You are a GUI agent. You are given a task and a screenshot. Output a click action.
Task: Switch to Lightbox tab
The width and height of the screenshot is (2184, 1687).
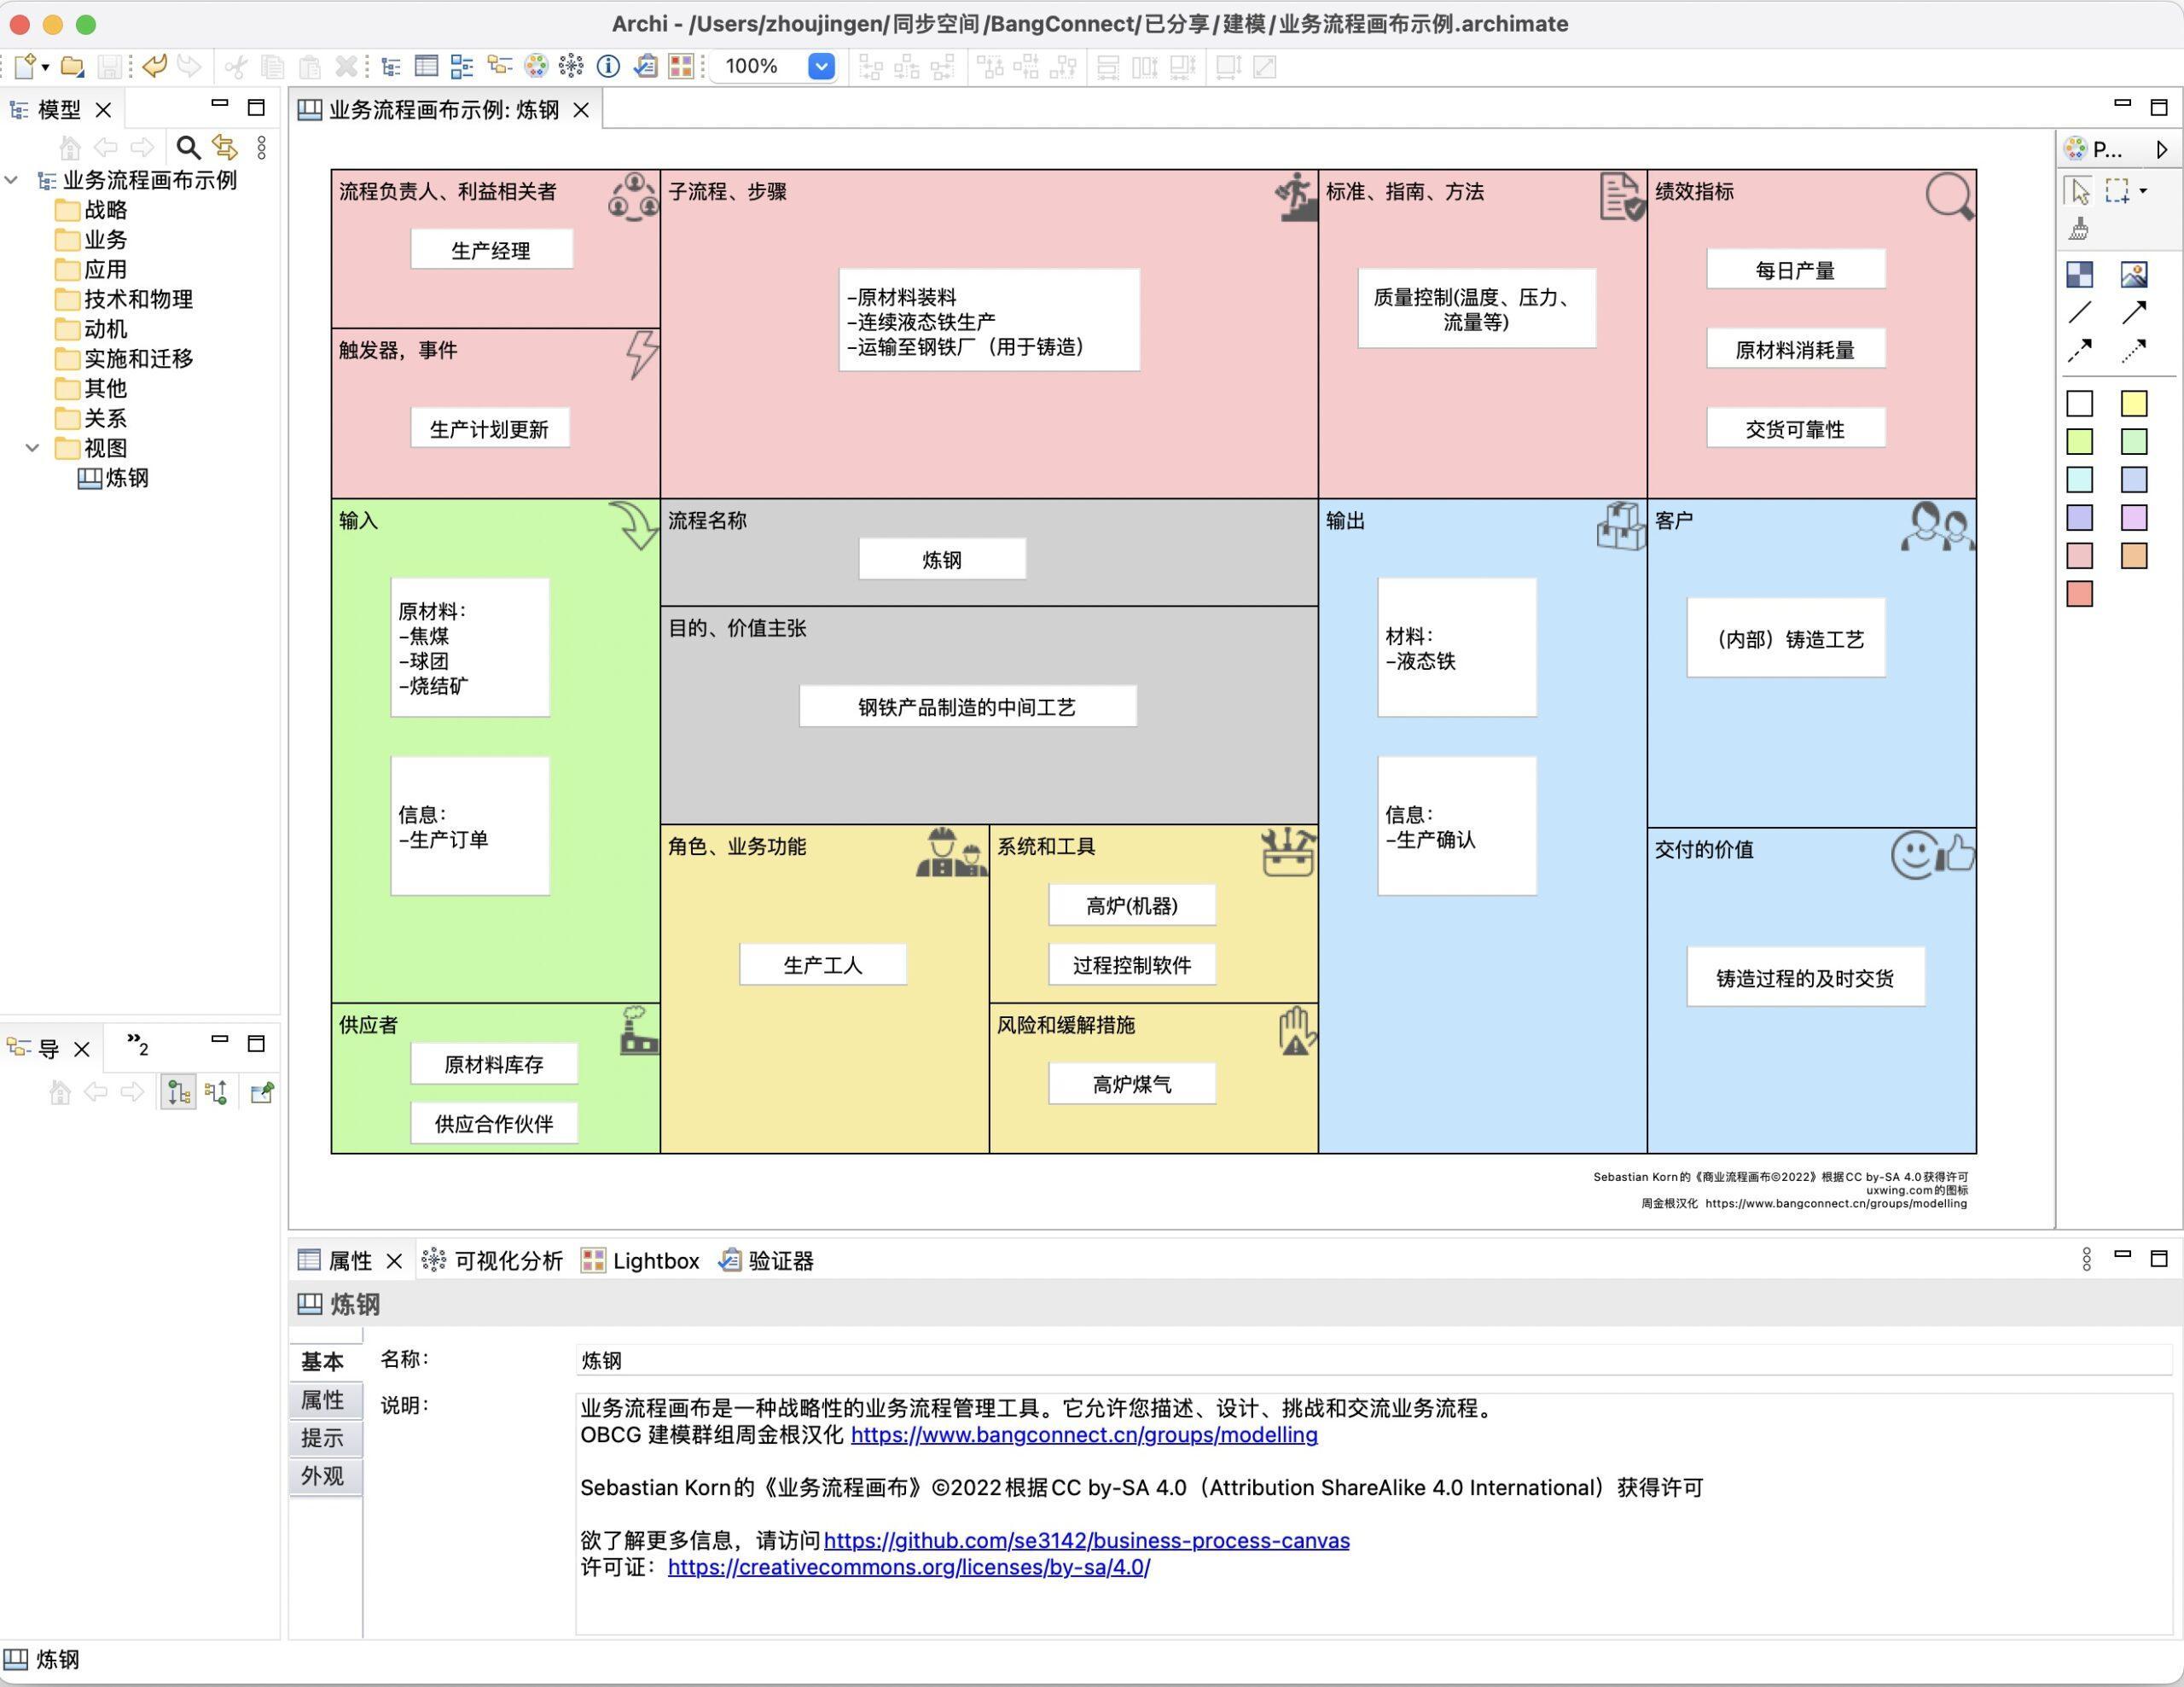640,1261
